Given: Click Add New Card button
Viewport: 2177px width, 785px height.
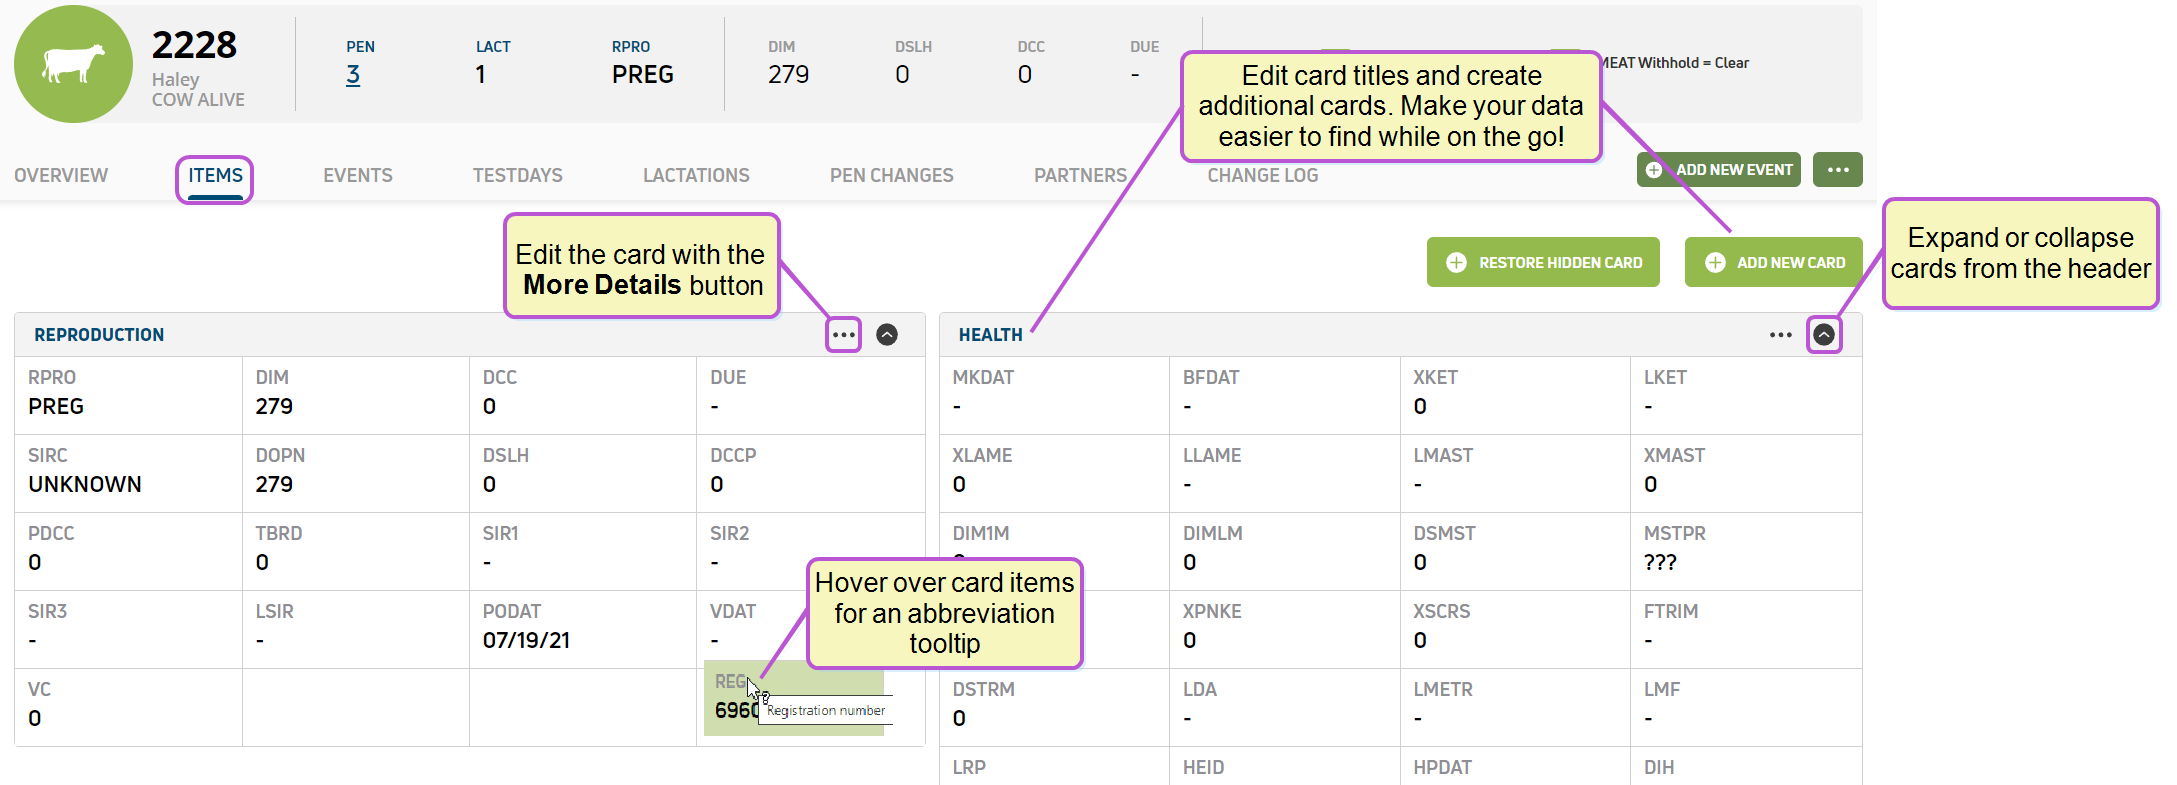Looking at the screenshot, I should [x=1774, y=262].
